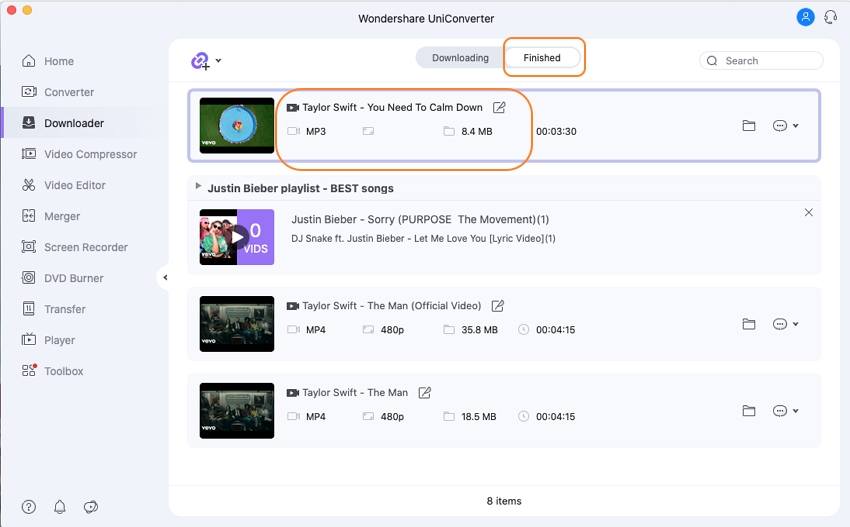This screenshot has height=527, width=850.
Task: Edit title of Taylor Swift - The Man
Action: coord(424,393)
